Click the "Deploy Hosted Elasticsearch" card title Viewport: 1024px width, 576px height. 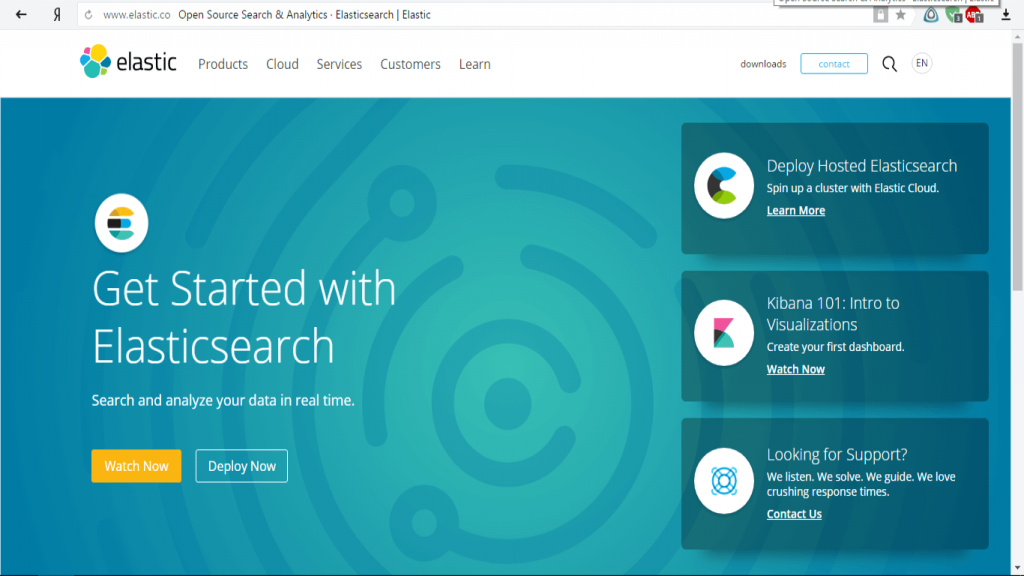tap(862, 166)
